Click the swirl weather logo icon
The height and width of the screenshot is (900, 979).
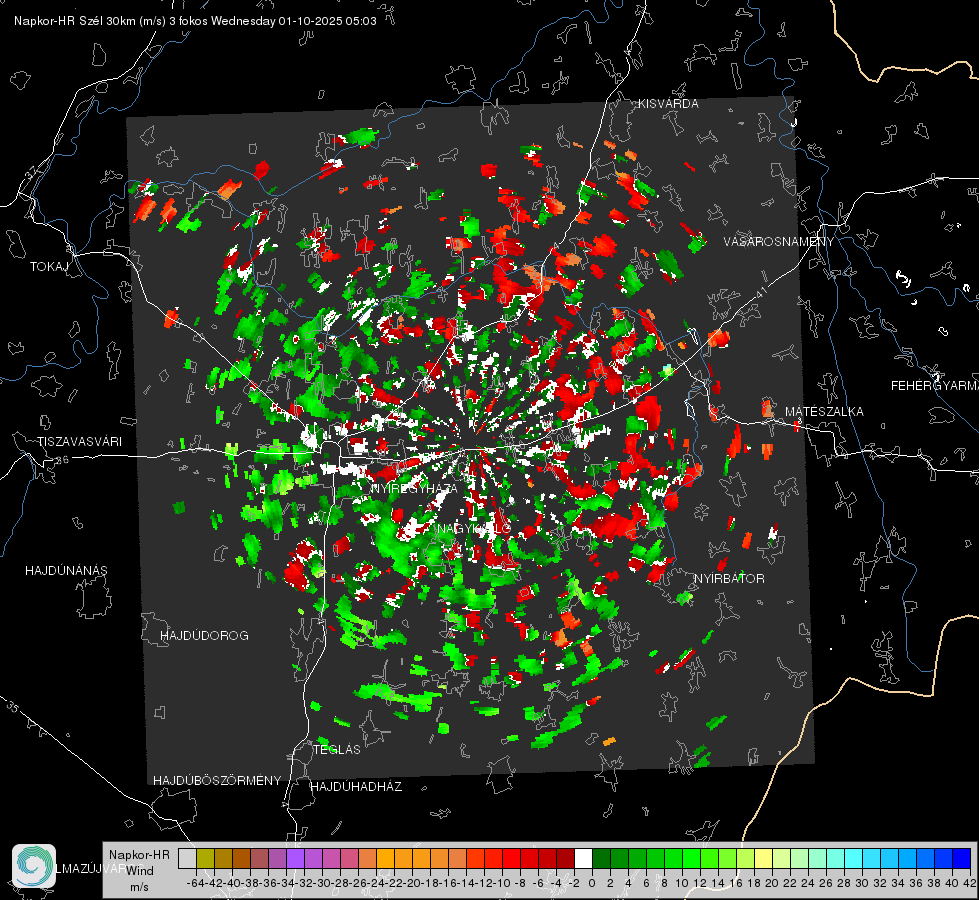tap(34, 866)
